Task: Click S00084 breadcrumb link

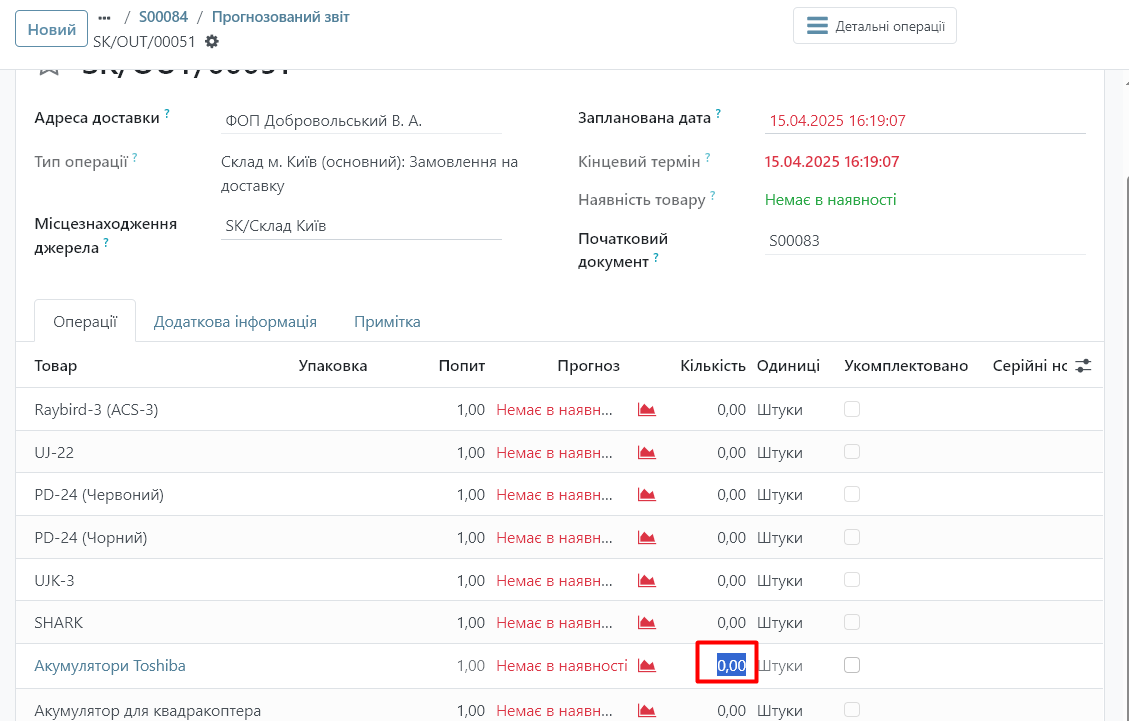Action: (161, 17)
